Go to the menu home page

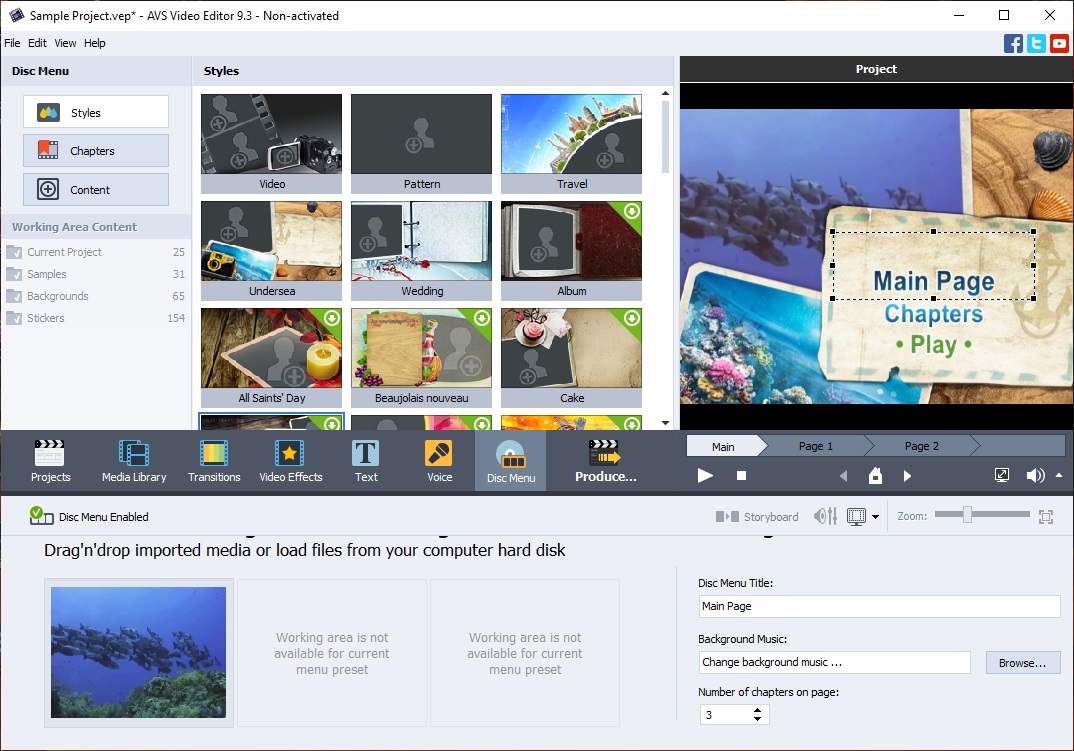click(875, 476)
